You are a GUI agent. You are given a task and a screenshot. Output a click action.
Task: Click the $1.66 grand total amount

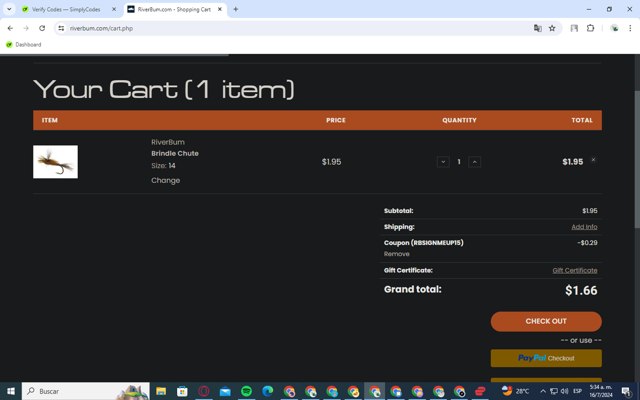[581, 290]
